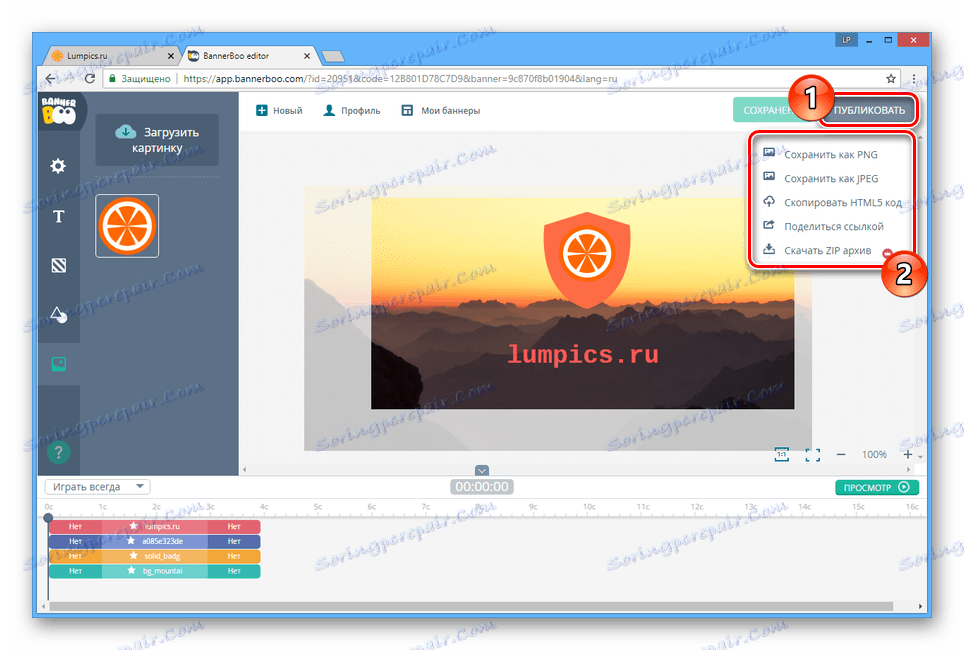Open Мои баннеры list
964x650 pixels.
[x=441, y=111]
